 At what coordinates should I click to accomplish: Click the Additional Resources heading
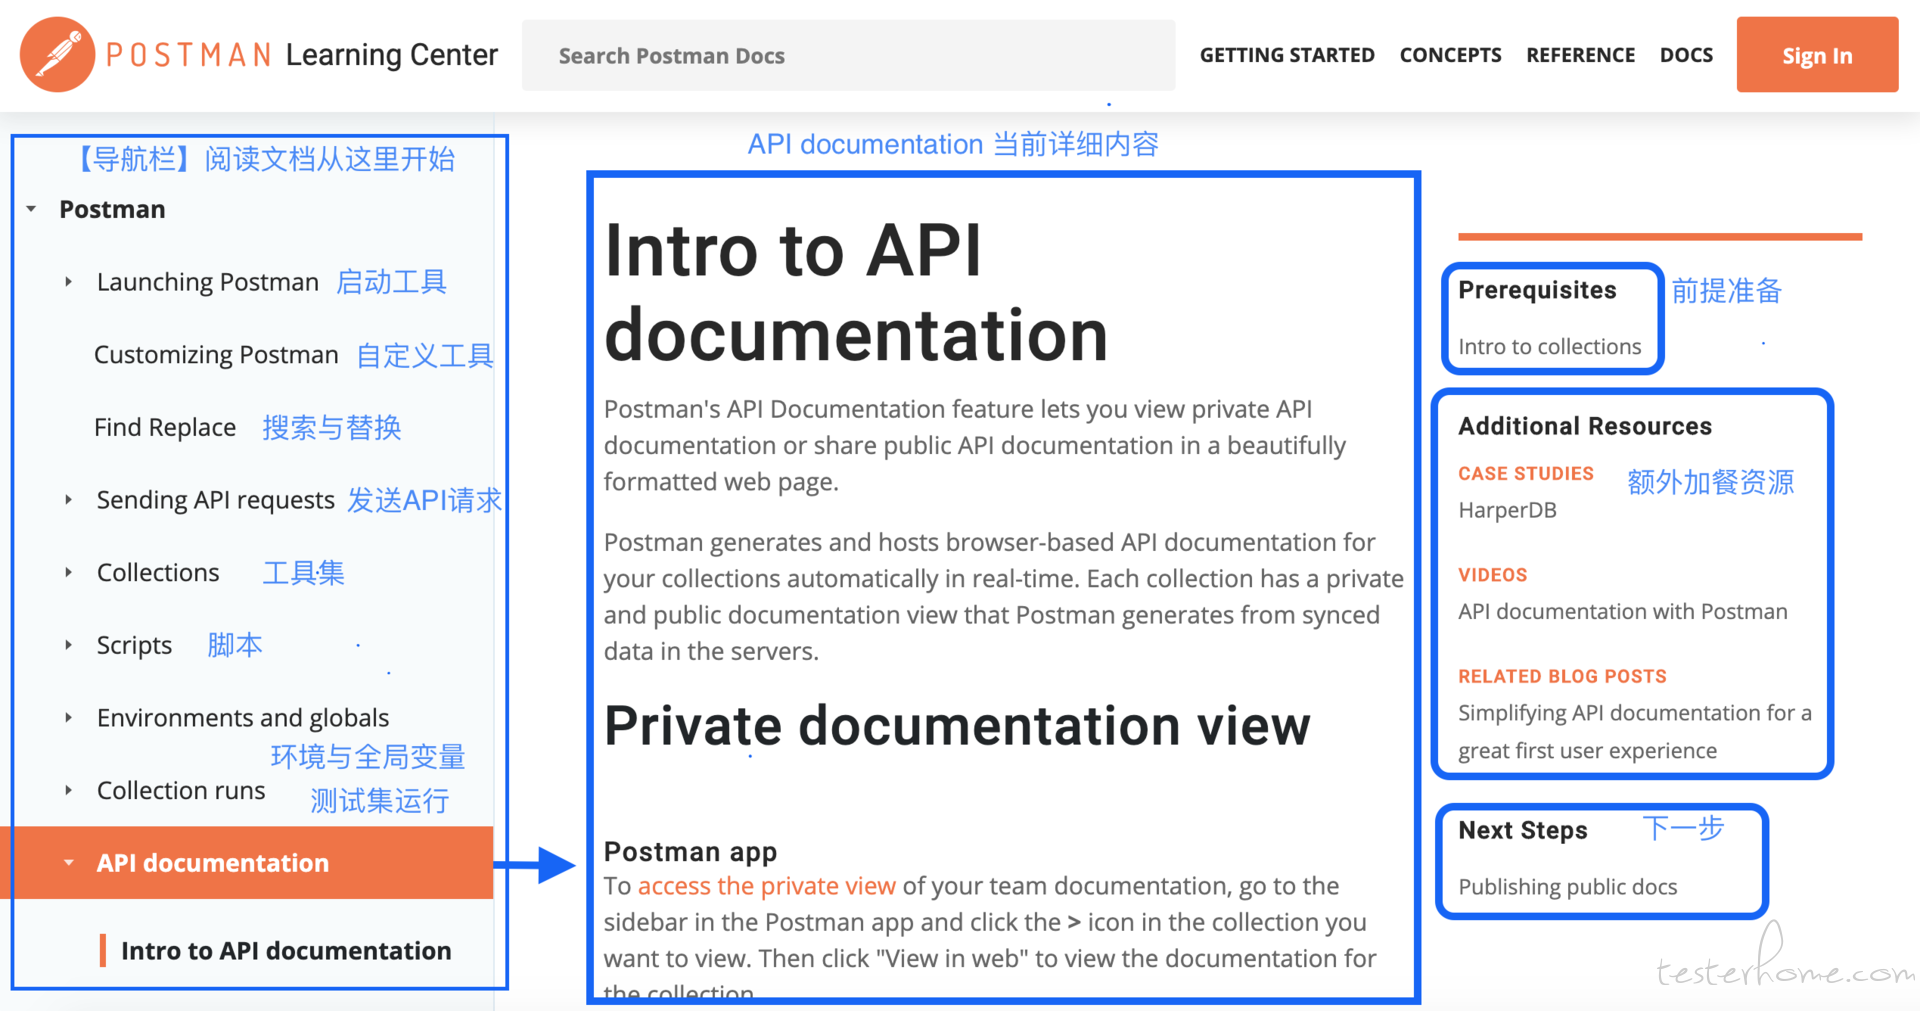[x=1585, y=426]
